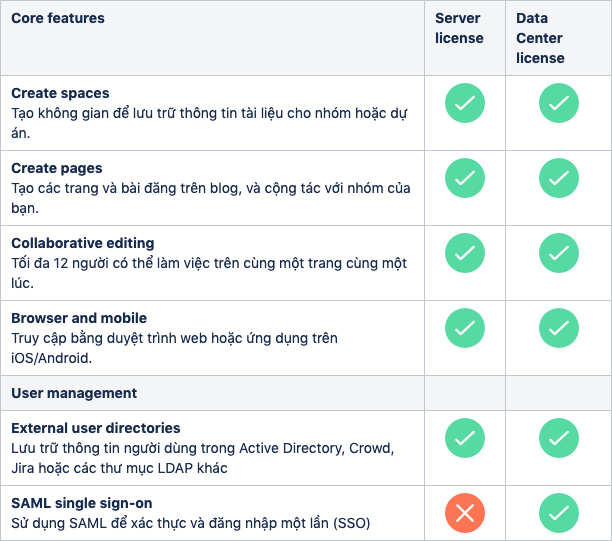
Task: Click Data Center checkmark for Collaborative editing
Action: click(x=559, y=253)
